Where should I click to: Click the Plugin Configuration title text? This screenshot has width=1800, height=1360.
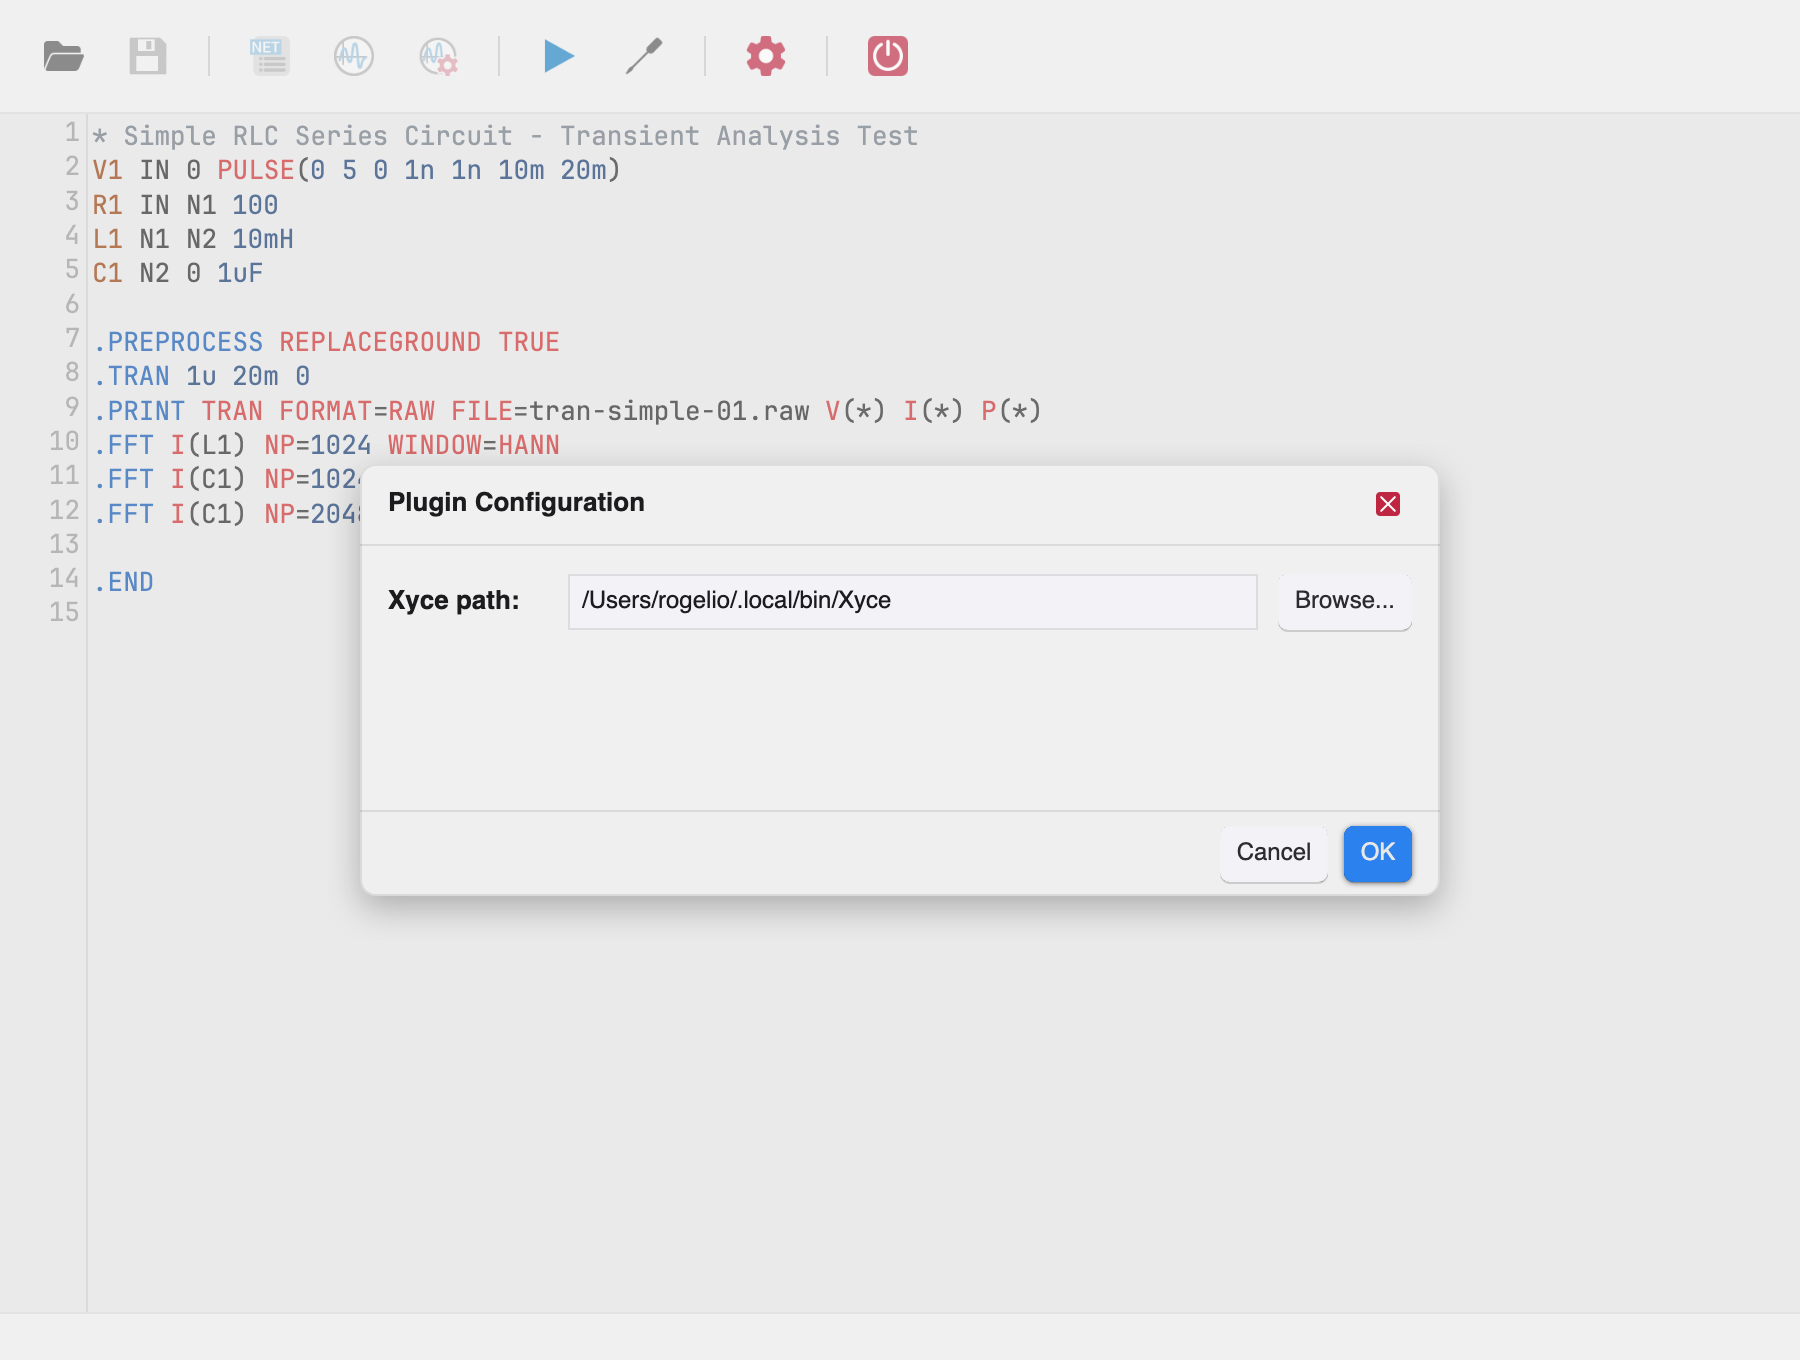[x=516, y=502]
